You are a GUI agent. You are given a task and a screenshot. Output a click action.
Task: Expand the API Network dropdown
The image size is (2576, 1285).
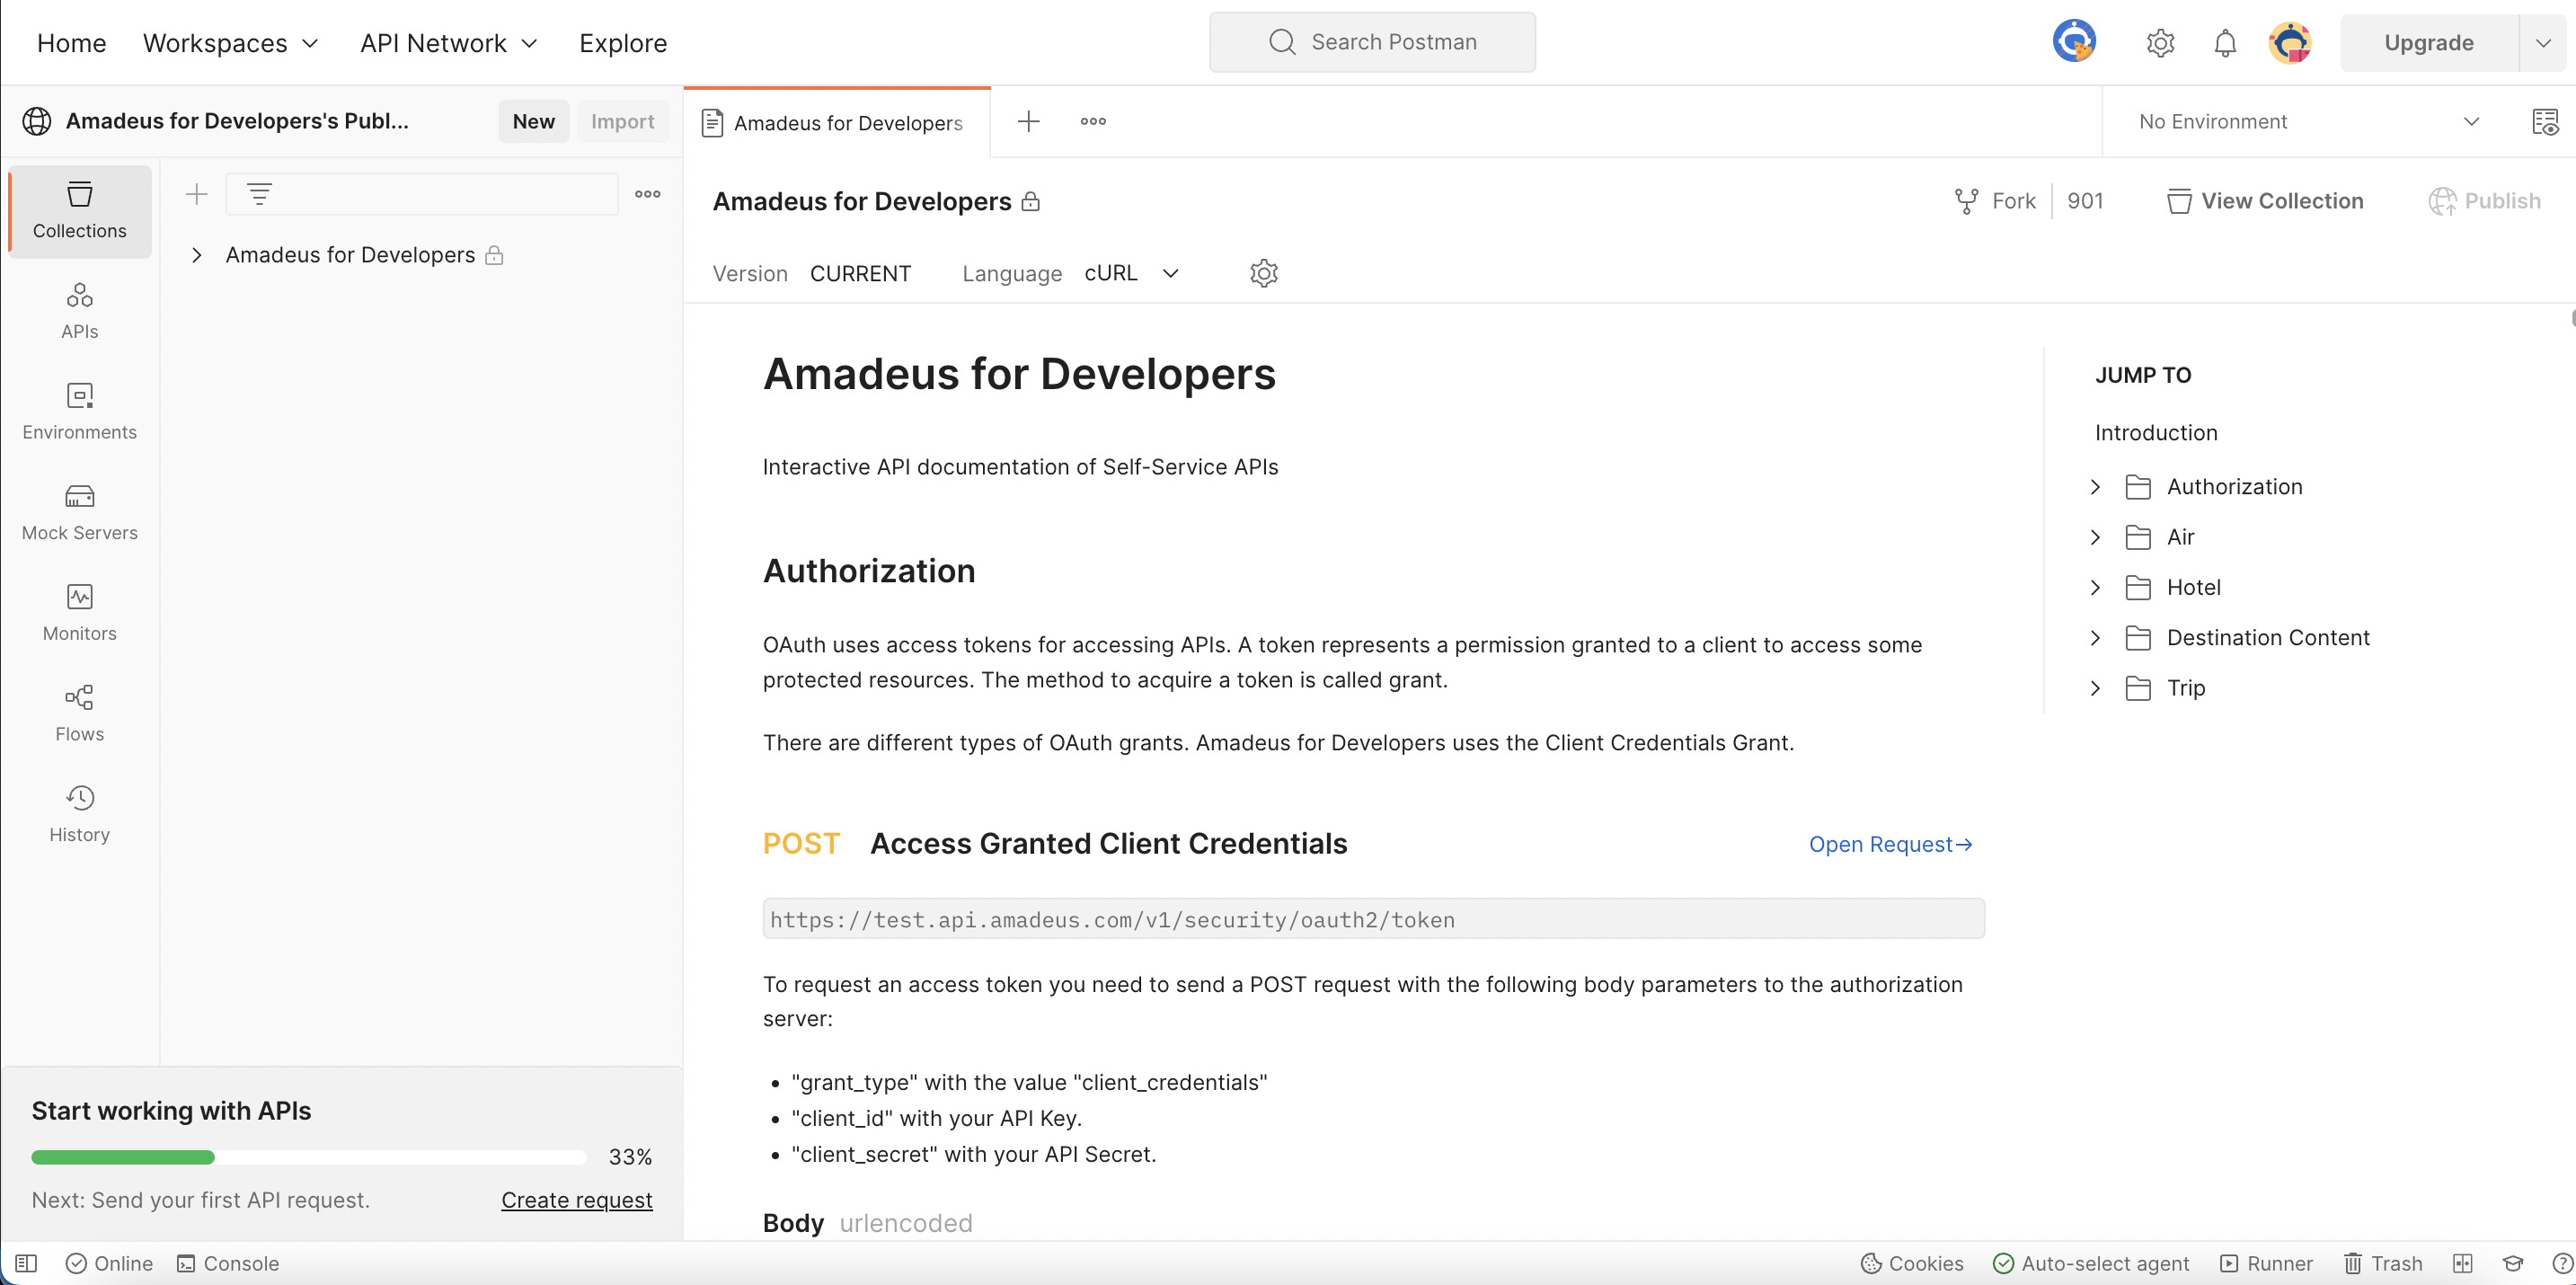click(x=449, y=43)
